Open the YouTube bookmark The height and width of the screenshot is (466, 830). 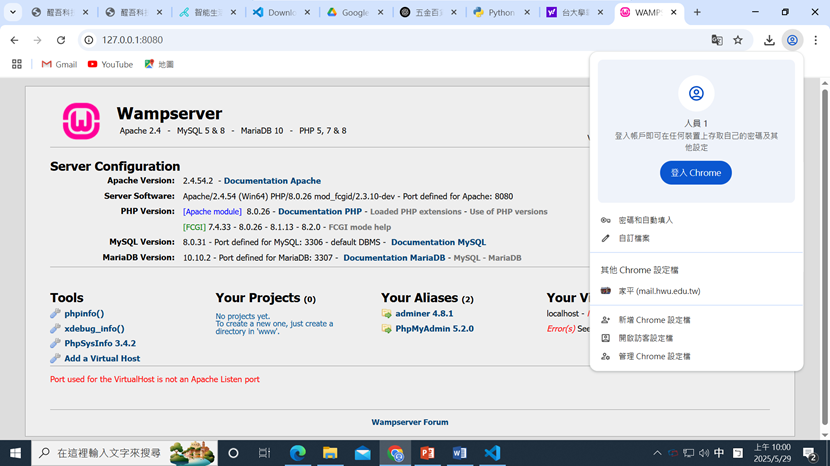[110, 64]
